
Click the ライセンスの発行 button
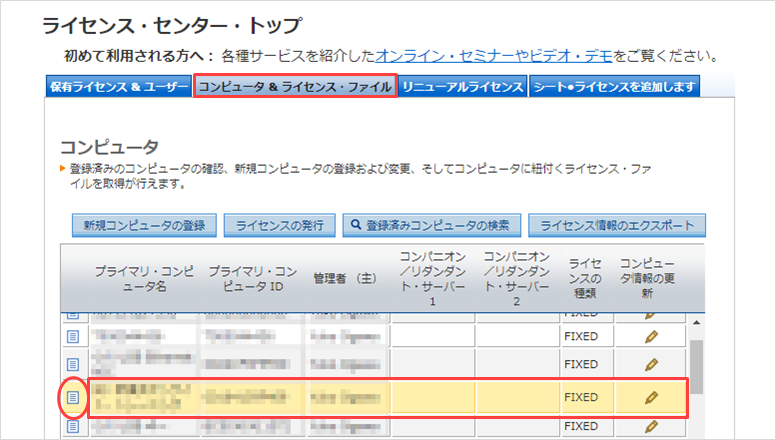tap(279, 226)
